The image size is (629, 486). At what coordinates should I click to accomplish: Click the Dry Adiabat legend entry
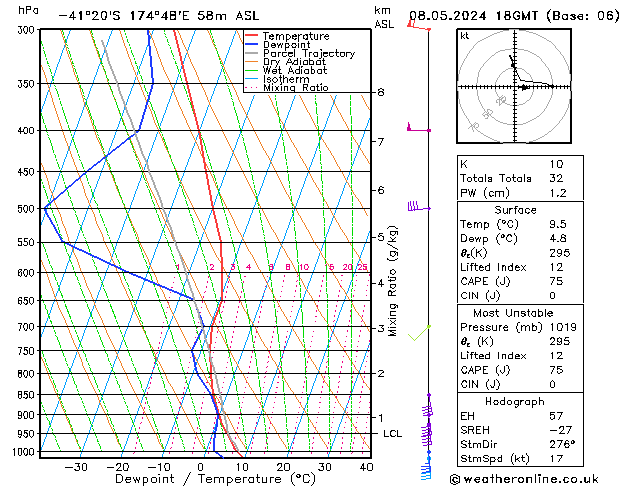pos(294,62)
